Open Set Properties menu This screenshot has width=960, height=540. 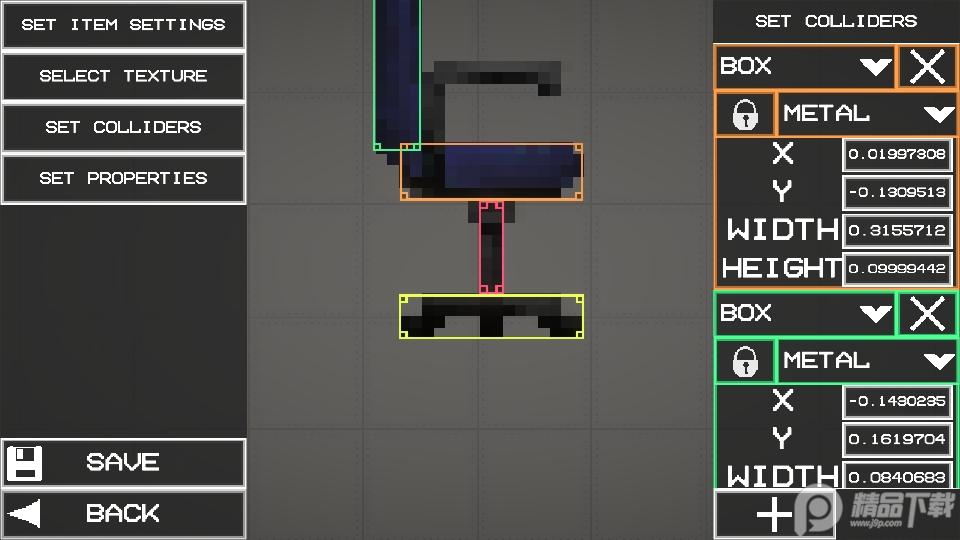123,178
